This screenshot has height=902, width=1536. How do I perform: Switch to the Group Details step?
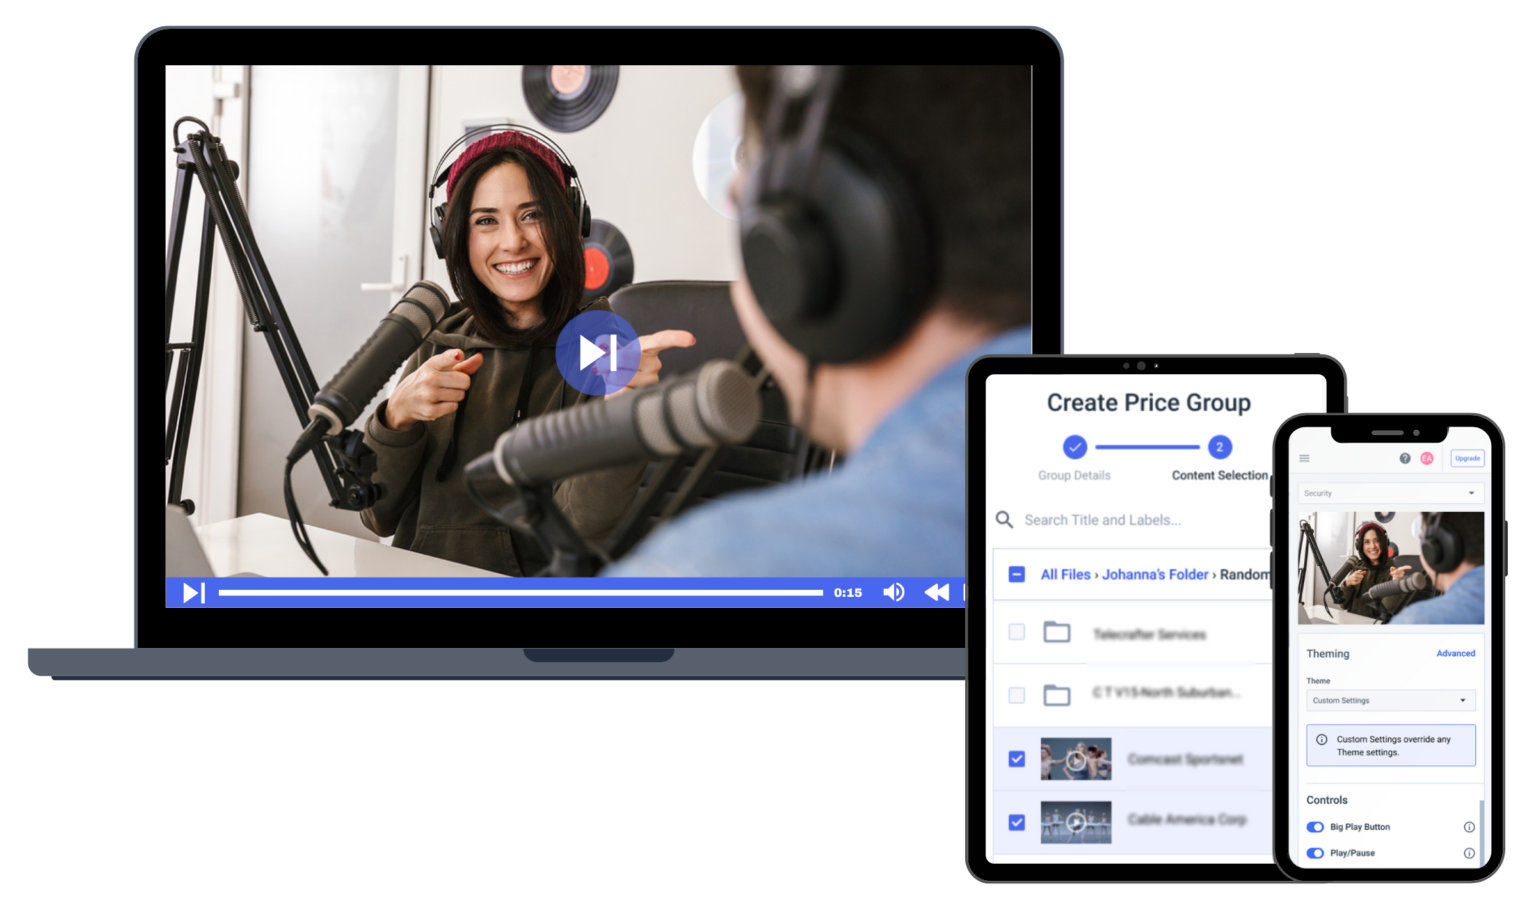tap(1074, 448)
